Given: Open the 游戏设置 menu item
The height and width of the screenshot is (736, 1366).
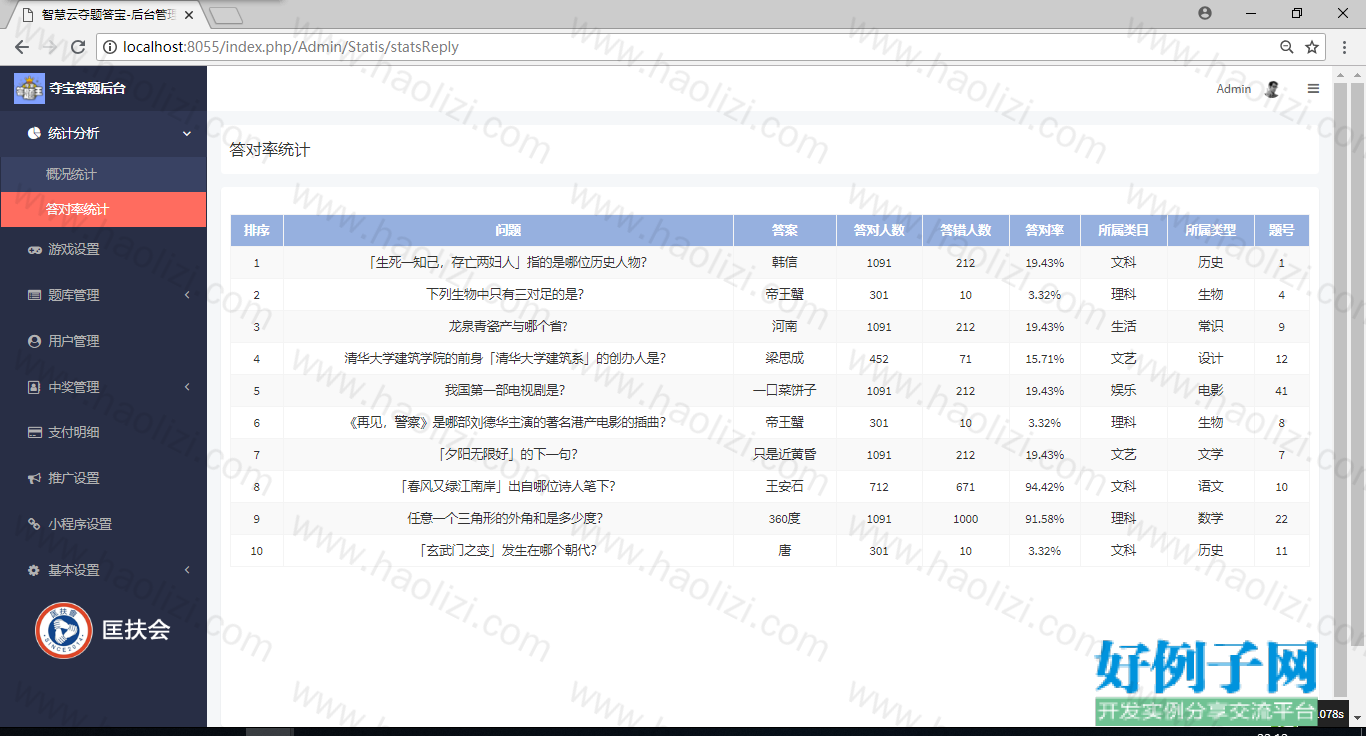Looking at the screenshot, I should pos(103,249).
